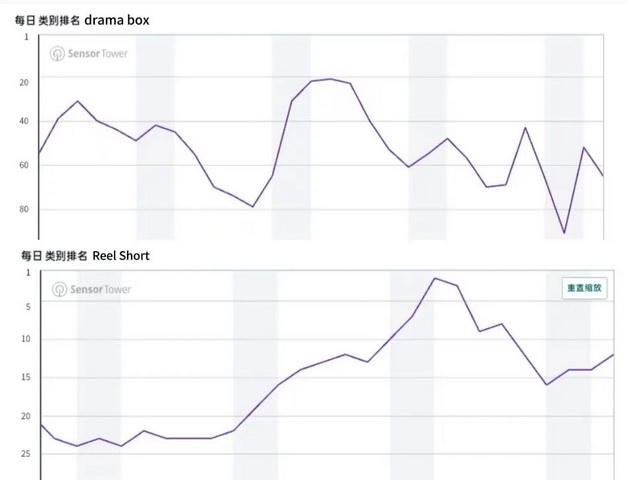Viewport: 640px width, 480px height.
Task: Click the "5" y-axis label in Reel Short chart
Action: [25, 307]
